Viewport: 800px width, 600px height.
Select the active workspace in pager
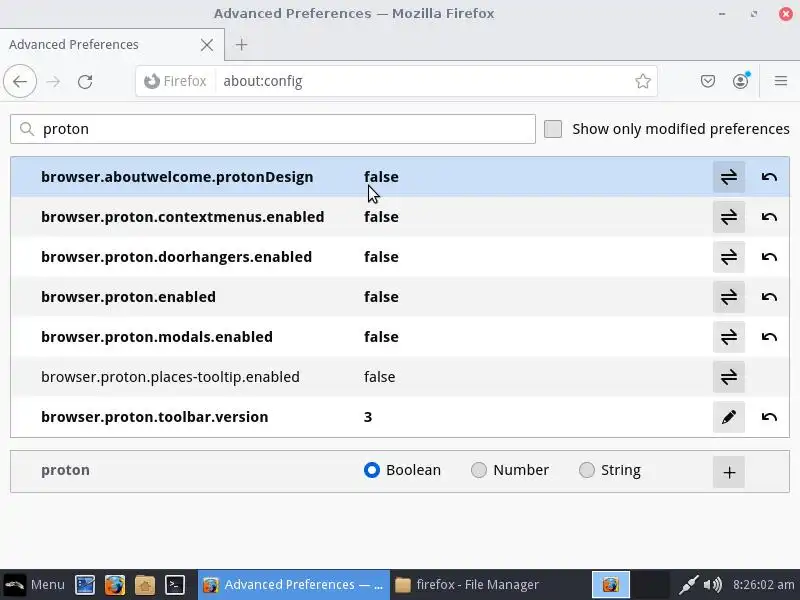pos(611,585)
